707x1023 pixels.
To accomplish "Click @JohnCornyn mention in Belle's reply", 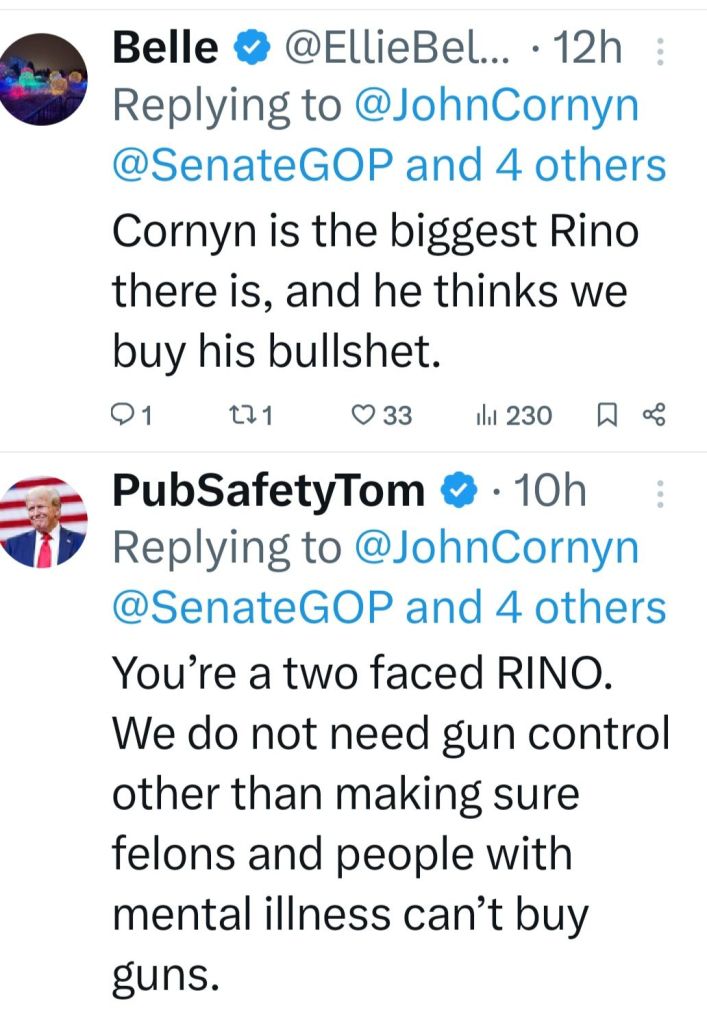I will tap(497, 107).
